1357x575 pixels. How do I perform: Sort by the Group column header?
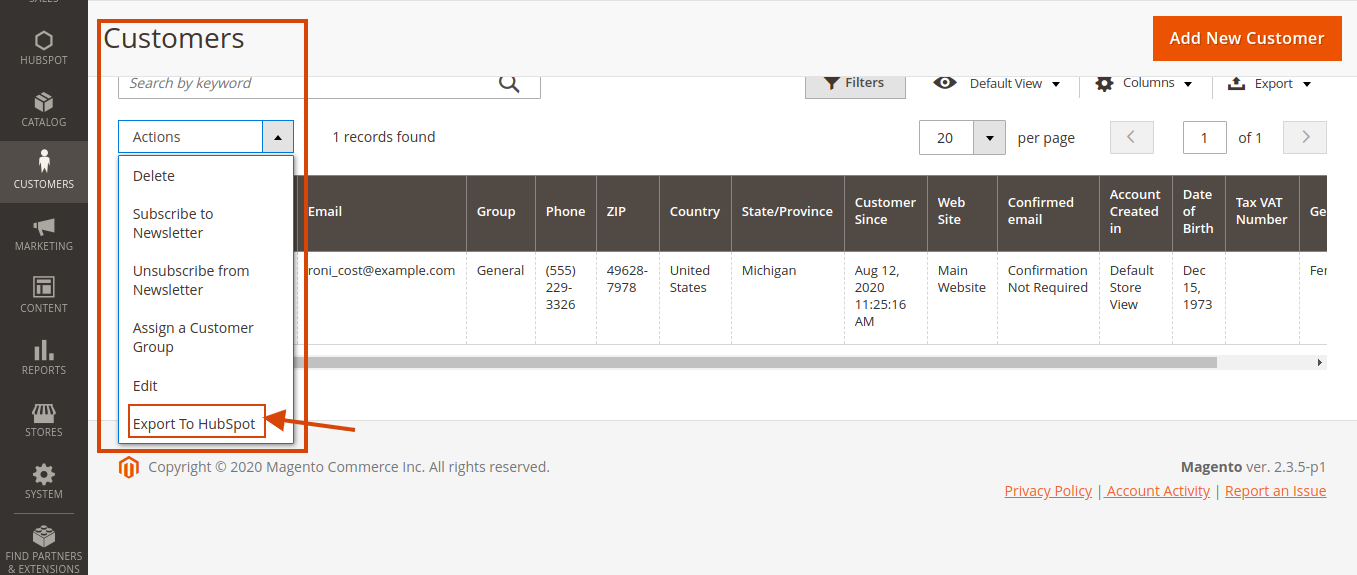pyautogui.click(x=501, y=212)
